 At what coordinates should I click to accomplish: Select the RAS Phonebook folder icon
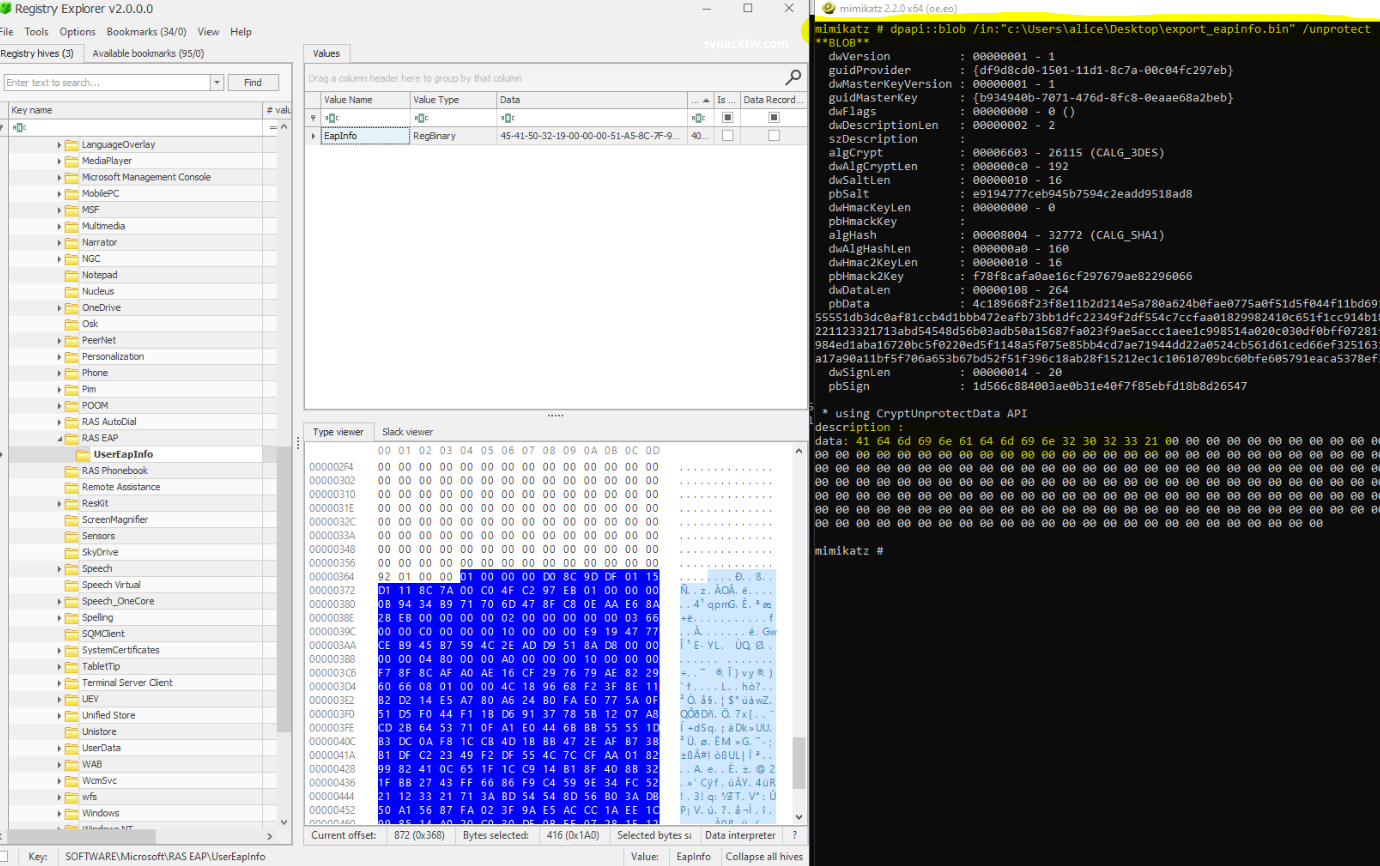pyautogui.click(x=72, y=471)
